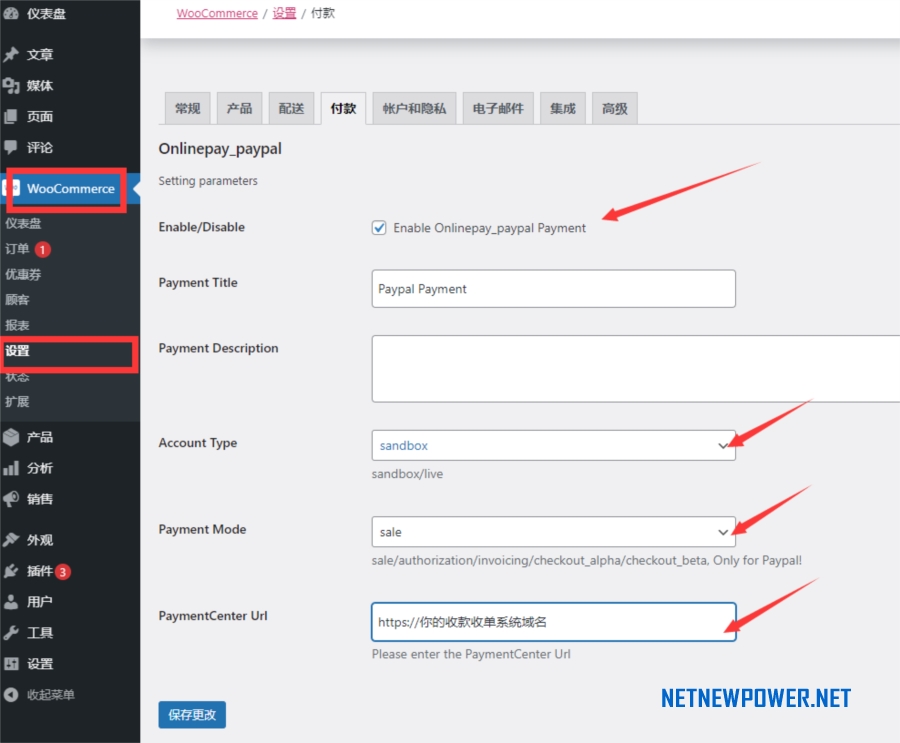
Task: Click the Pages icon in sidebar
Action: click(x=11, y=117)
